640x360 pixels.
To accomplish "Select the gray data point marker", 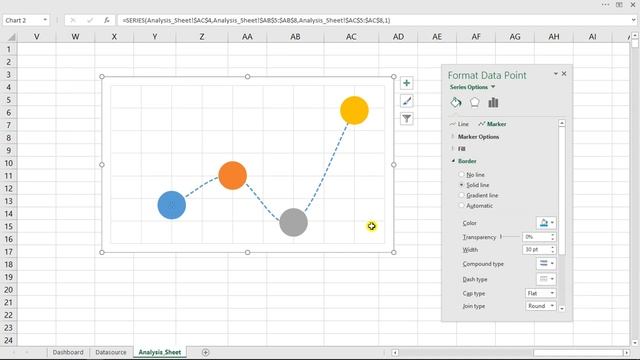I will pyautogui.click(x=293, y=222).
